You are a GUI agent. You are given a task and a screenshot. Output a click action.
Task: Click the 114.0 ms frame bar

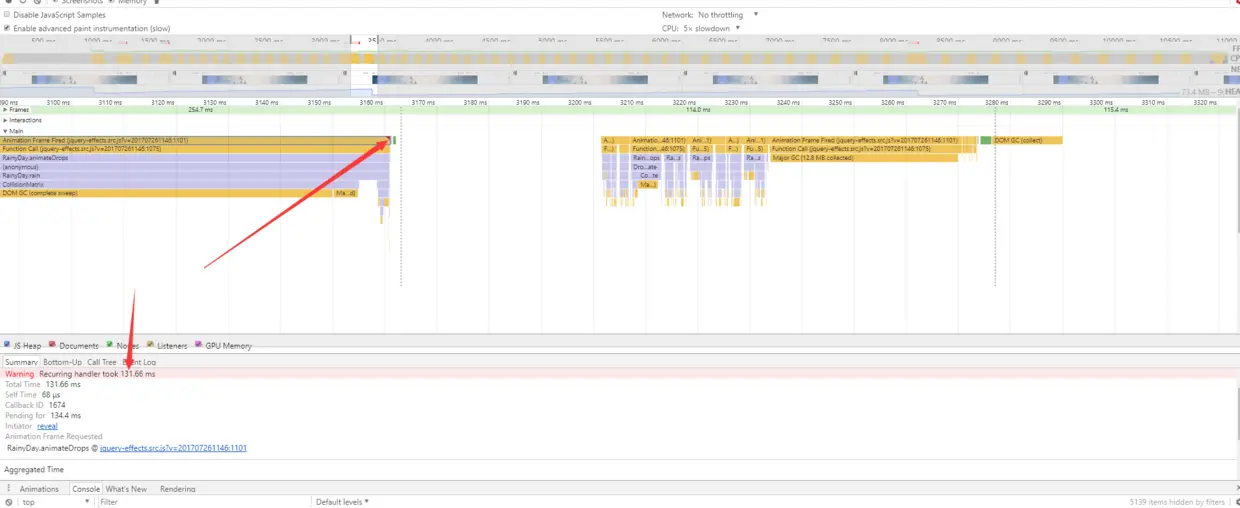coord(697,110)
